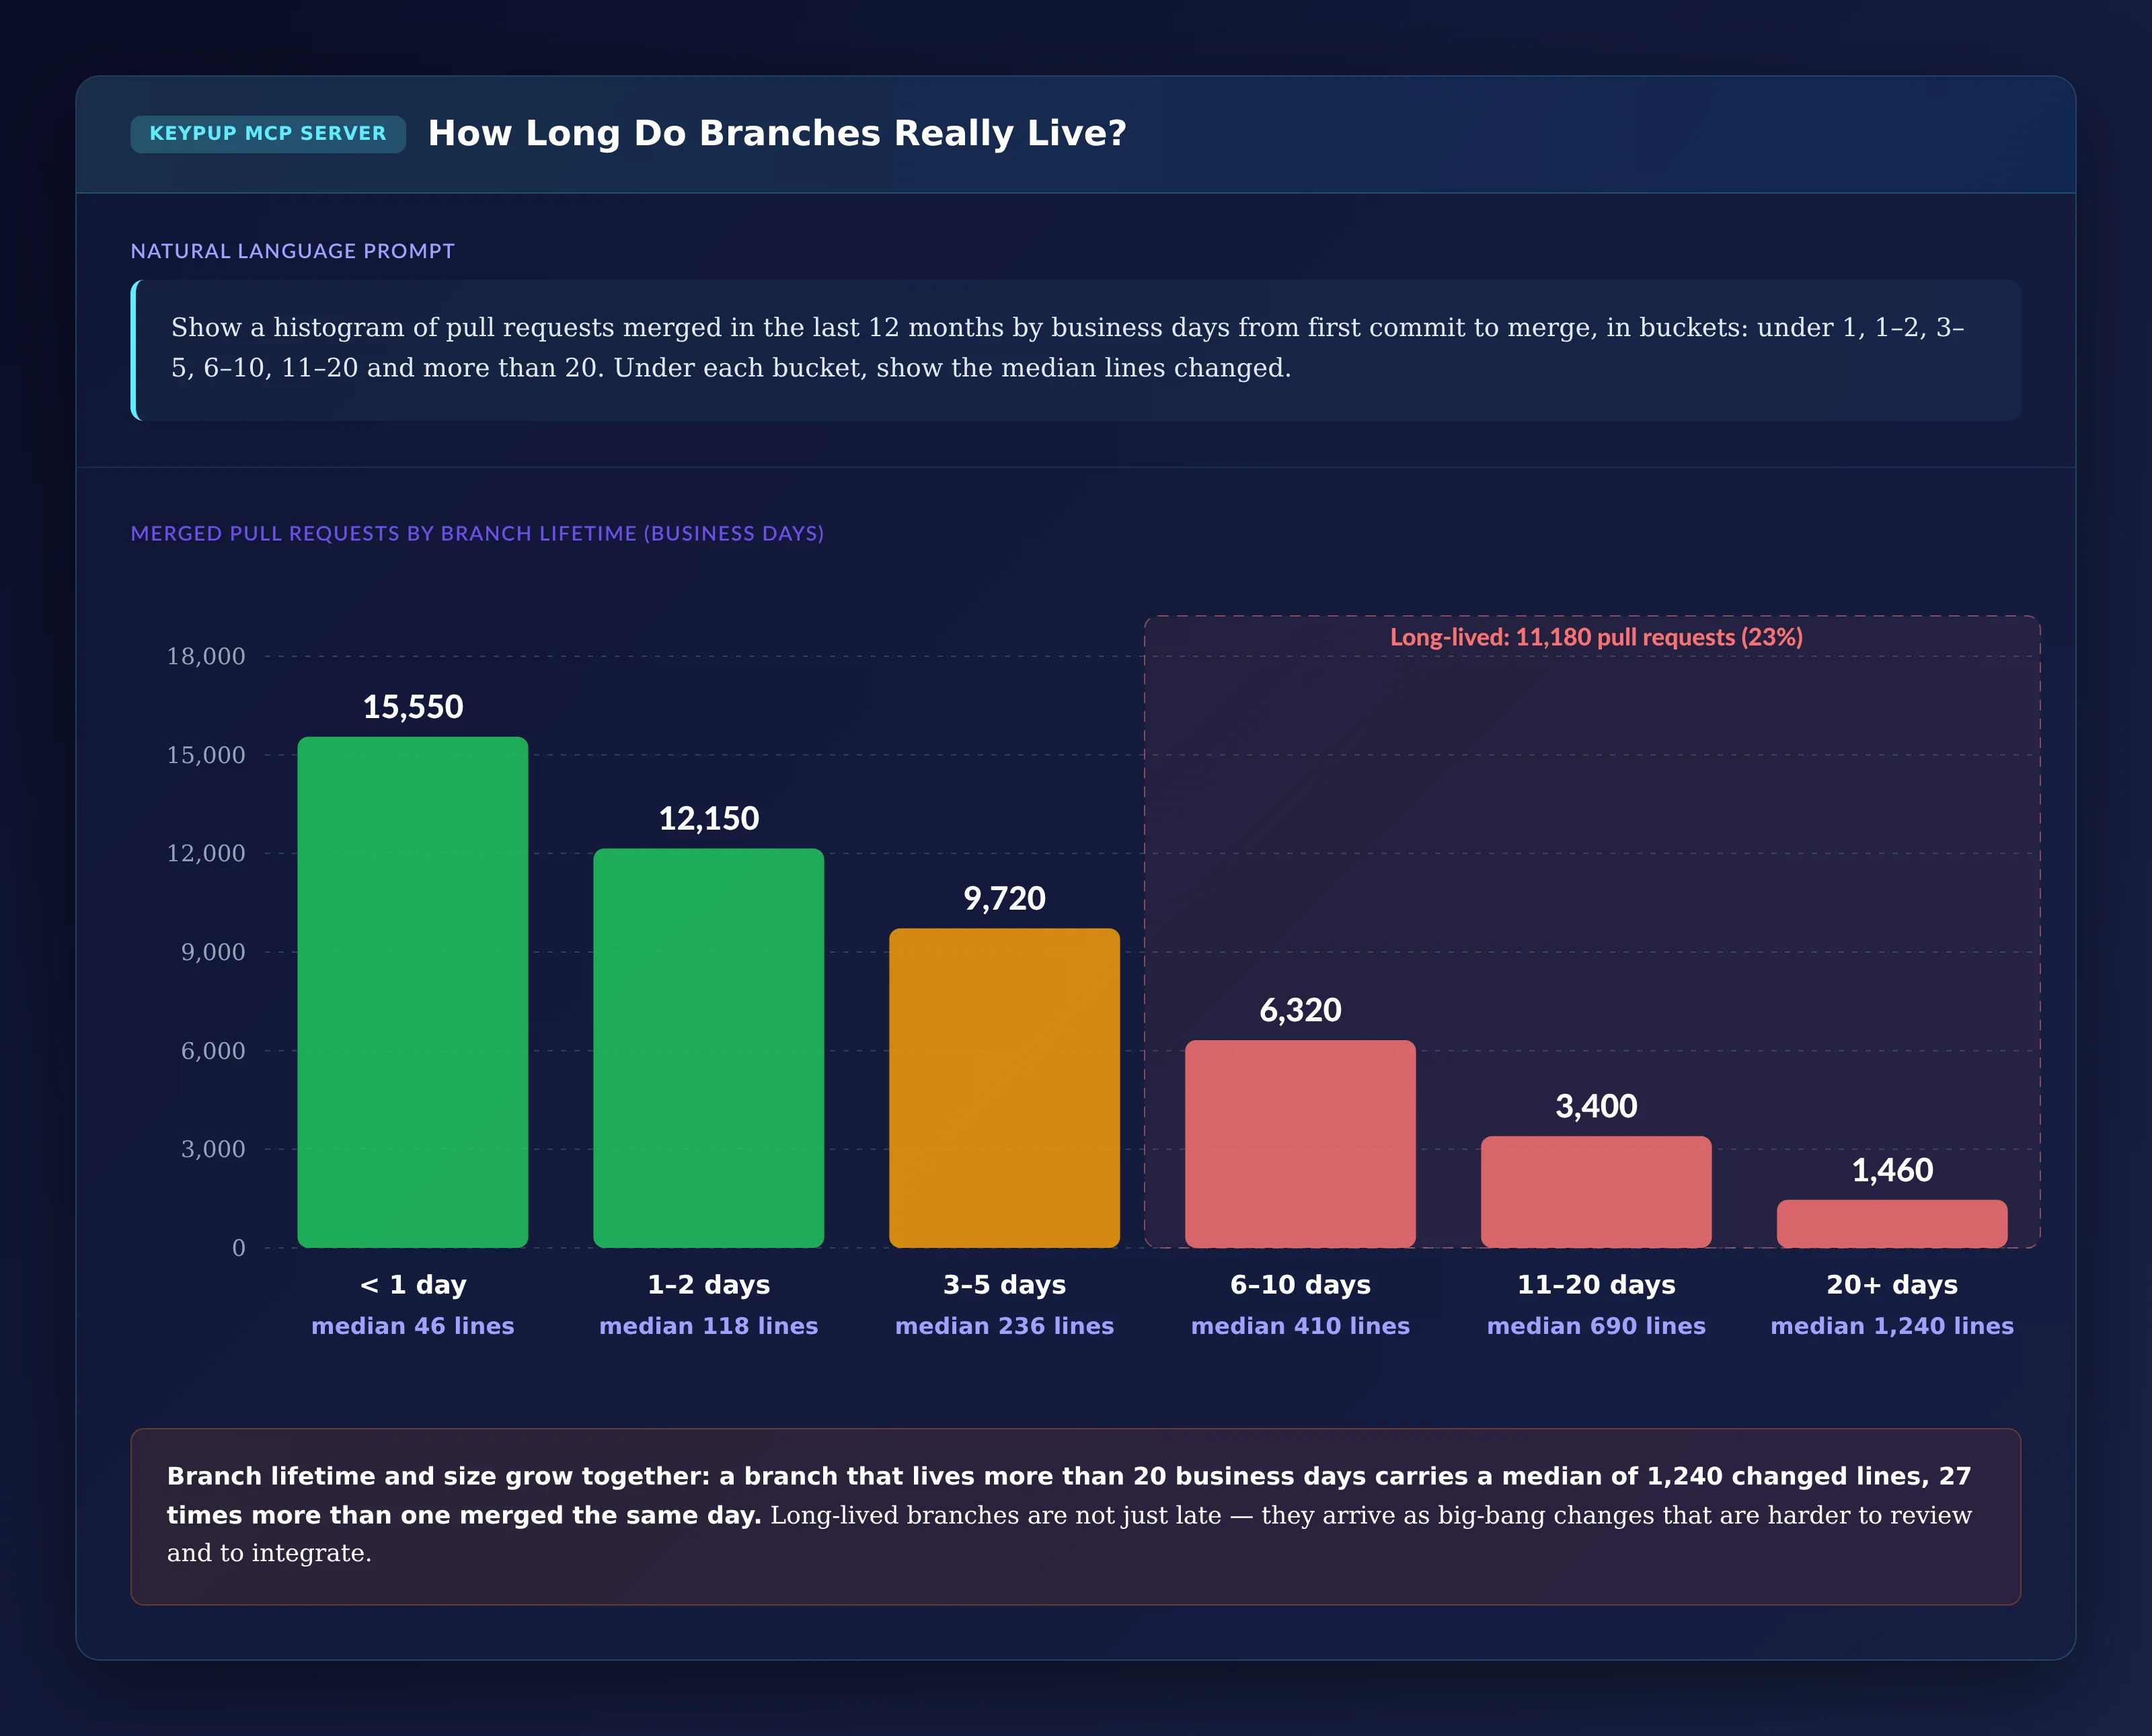Click the 12,000 y-axis tick label

point(206,854)
